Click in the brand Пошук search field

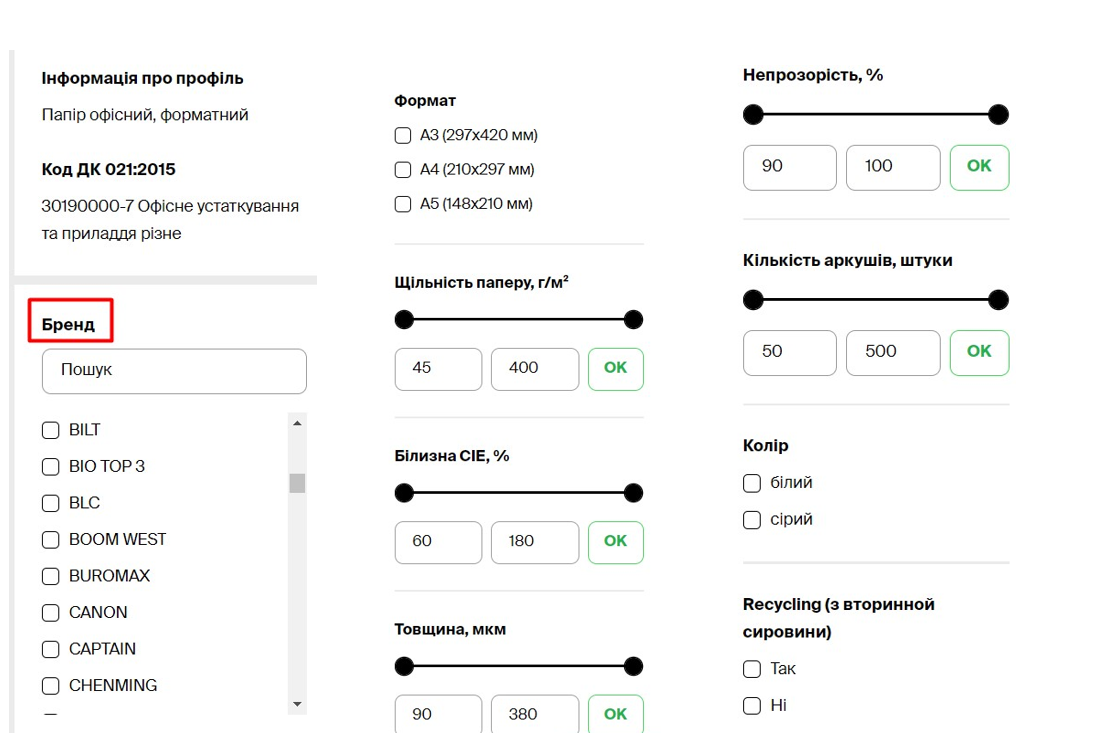[x=174, y=371]
